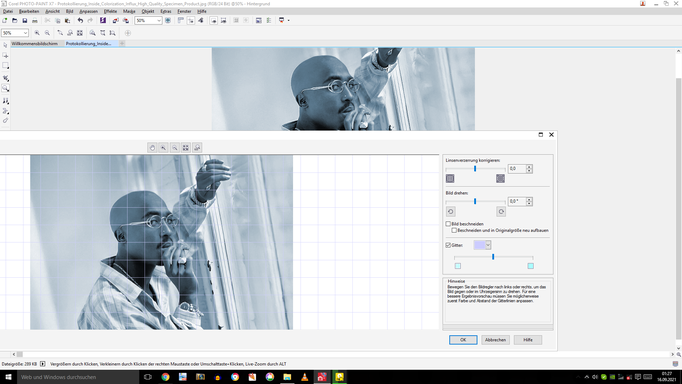The height and width of the screenshot is (384, 682).
Task: Rotate image clockwise with right rotate icon
Action: pyautogui.click(x=501, y=211)
